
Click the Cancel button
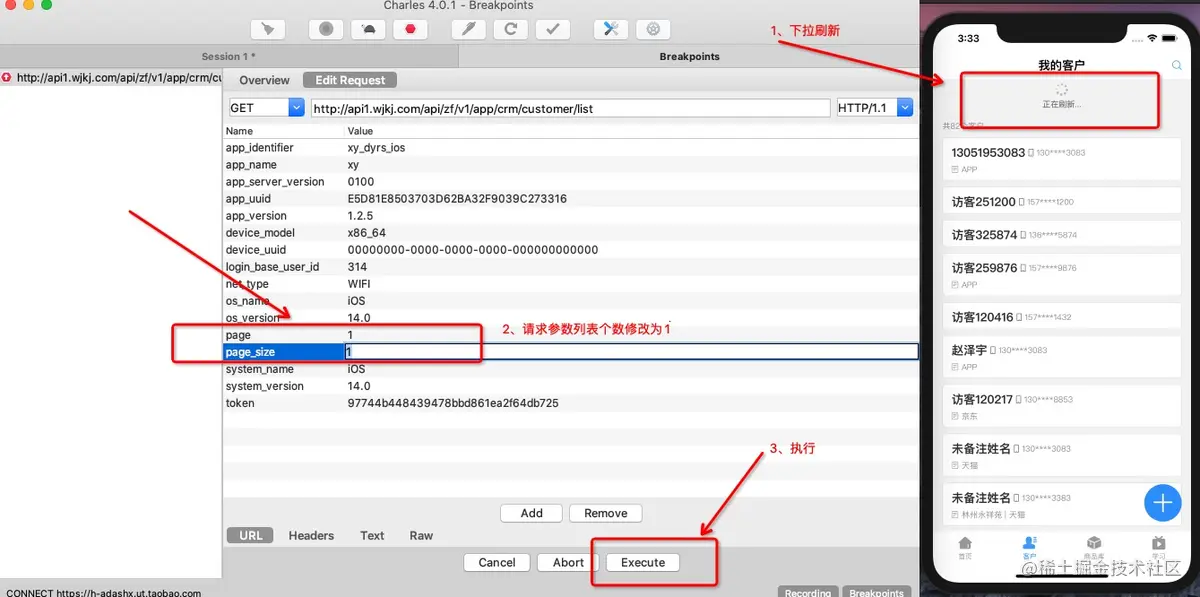click(497, 562)
